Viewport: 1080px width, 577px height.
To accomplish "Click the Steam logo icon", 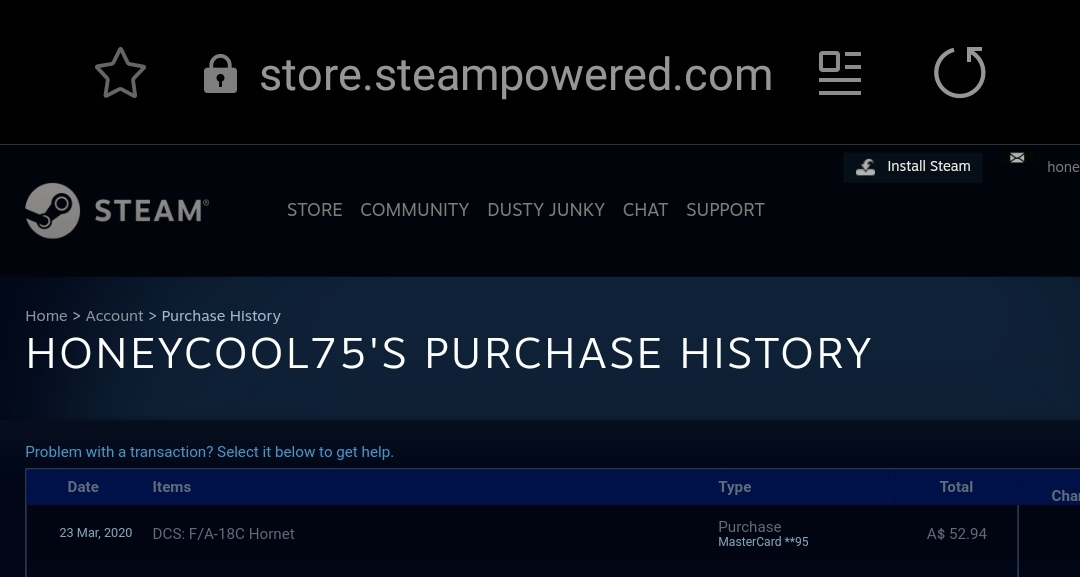I will point(52,211).
